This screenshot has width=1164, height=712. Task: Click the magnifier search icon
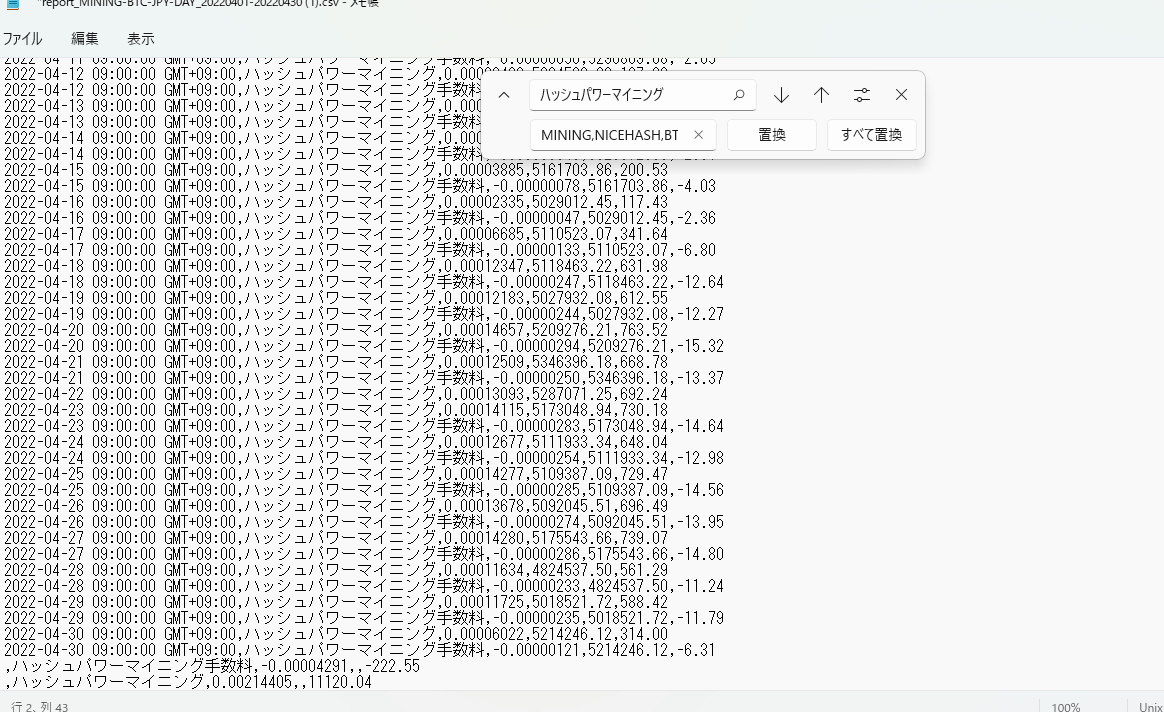pyautogui.click(x=739, y=95)
